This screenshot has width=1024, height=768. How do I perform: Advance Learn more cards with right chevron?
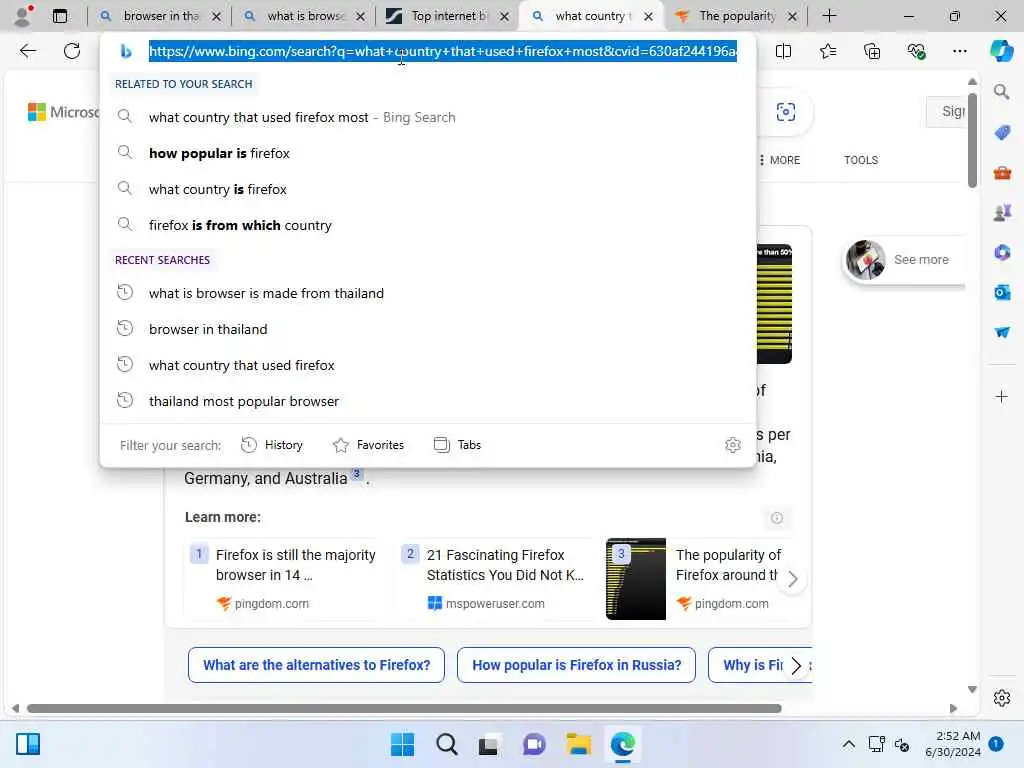point(792,579)
